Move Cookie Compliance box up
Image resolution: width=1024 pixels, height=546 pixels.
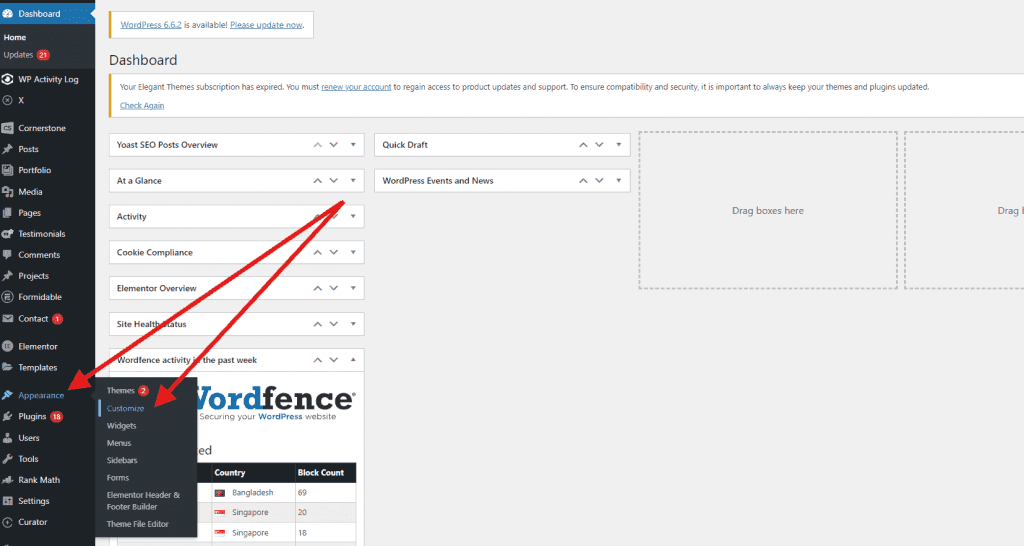tap(317, 252)
